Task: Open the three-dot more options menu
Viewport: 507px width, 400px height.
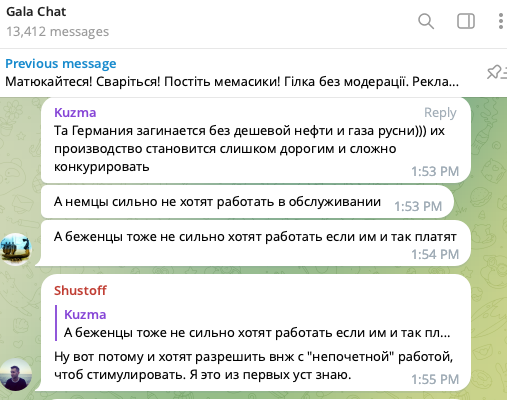Action: pos(501,21)
